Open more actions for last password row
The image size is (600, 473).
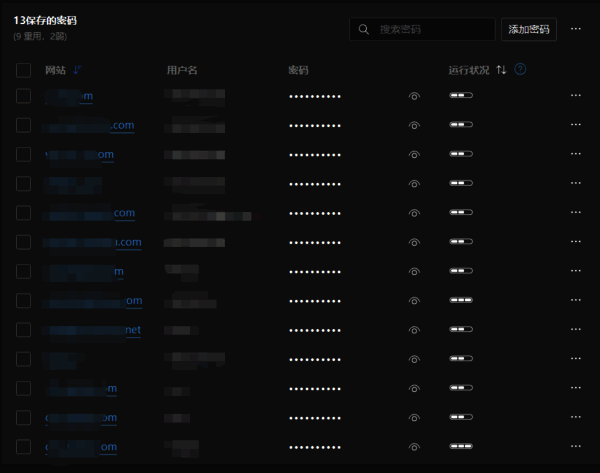coord(575,447)
